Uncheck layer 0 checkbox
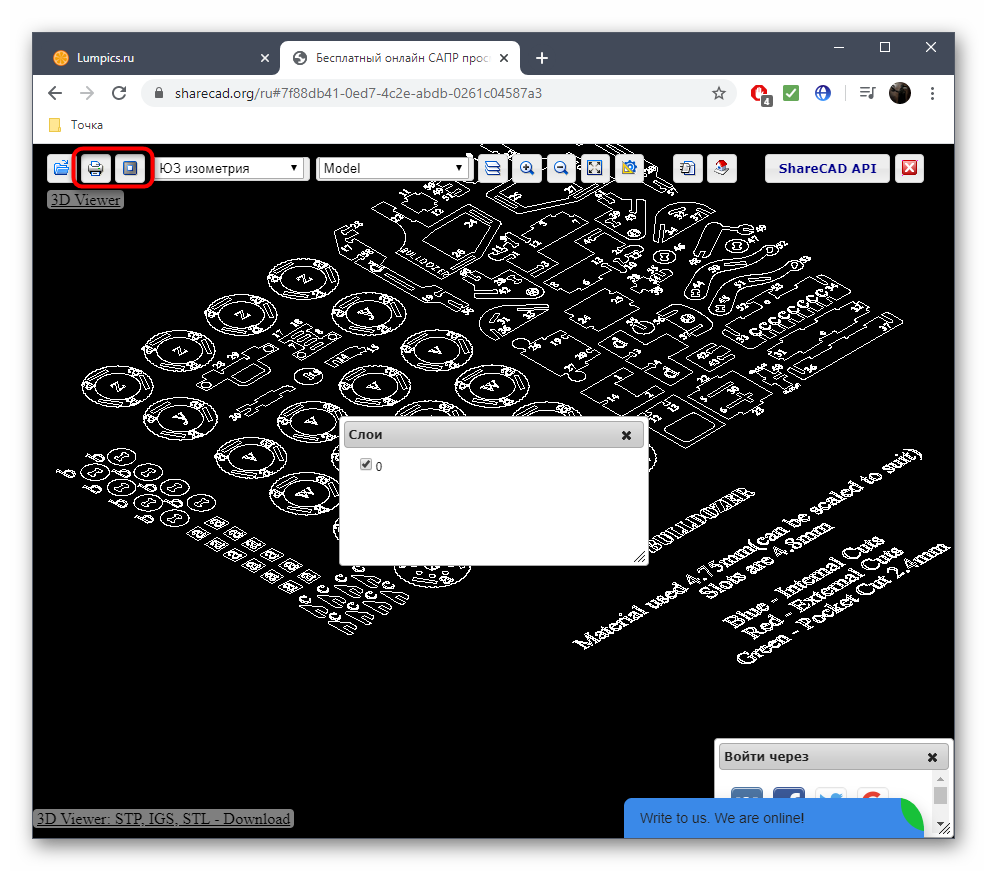 [x=366, y=465]
